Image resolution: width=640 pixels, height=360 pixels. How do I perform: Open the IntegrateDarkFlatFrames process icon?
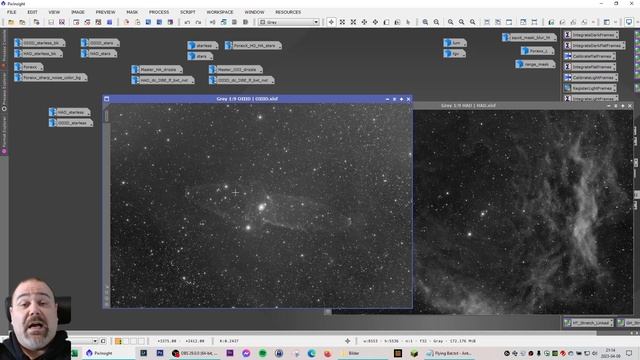pyautogui.click(x=595, y=46)
